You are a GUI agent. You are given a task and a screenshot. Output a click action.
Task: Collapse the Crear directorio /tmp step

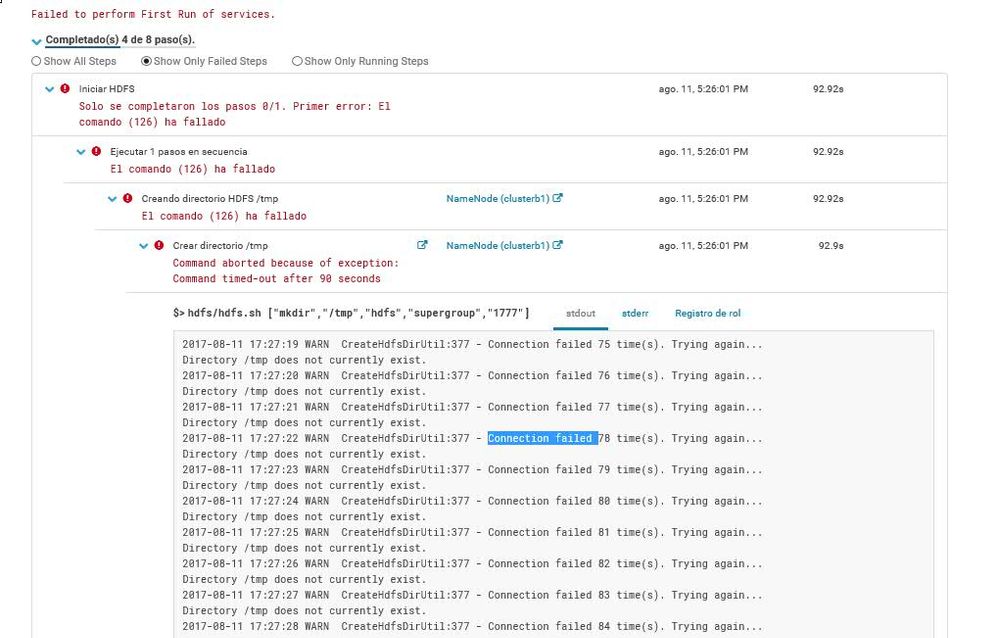click(144, 245)
